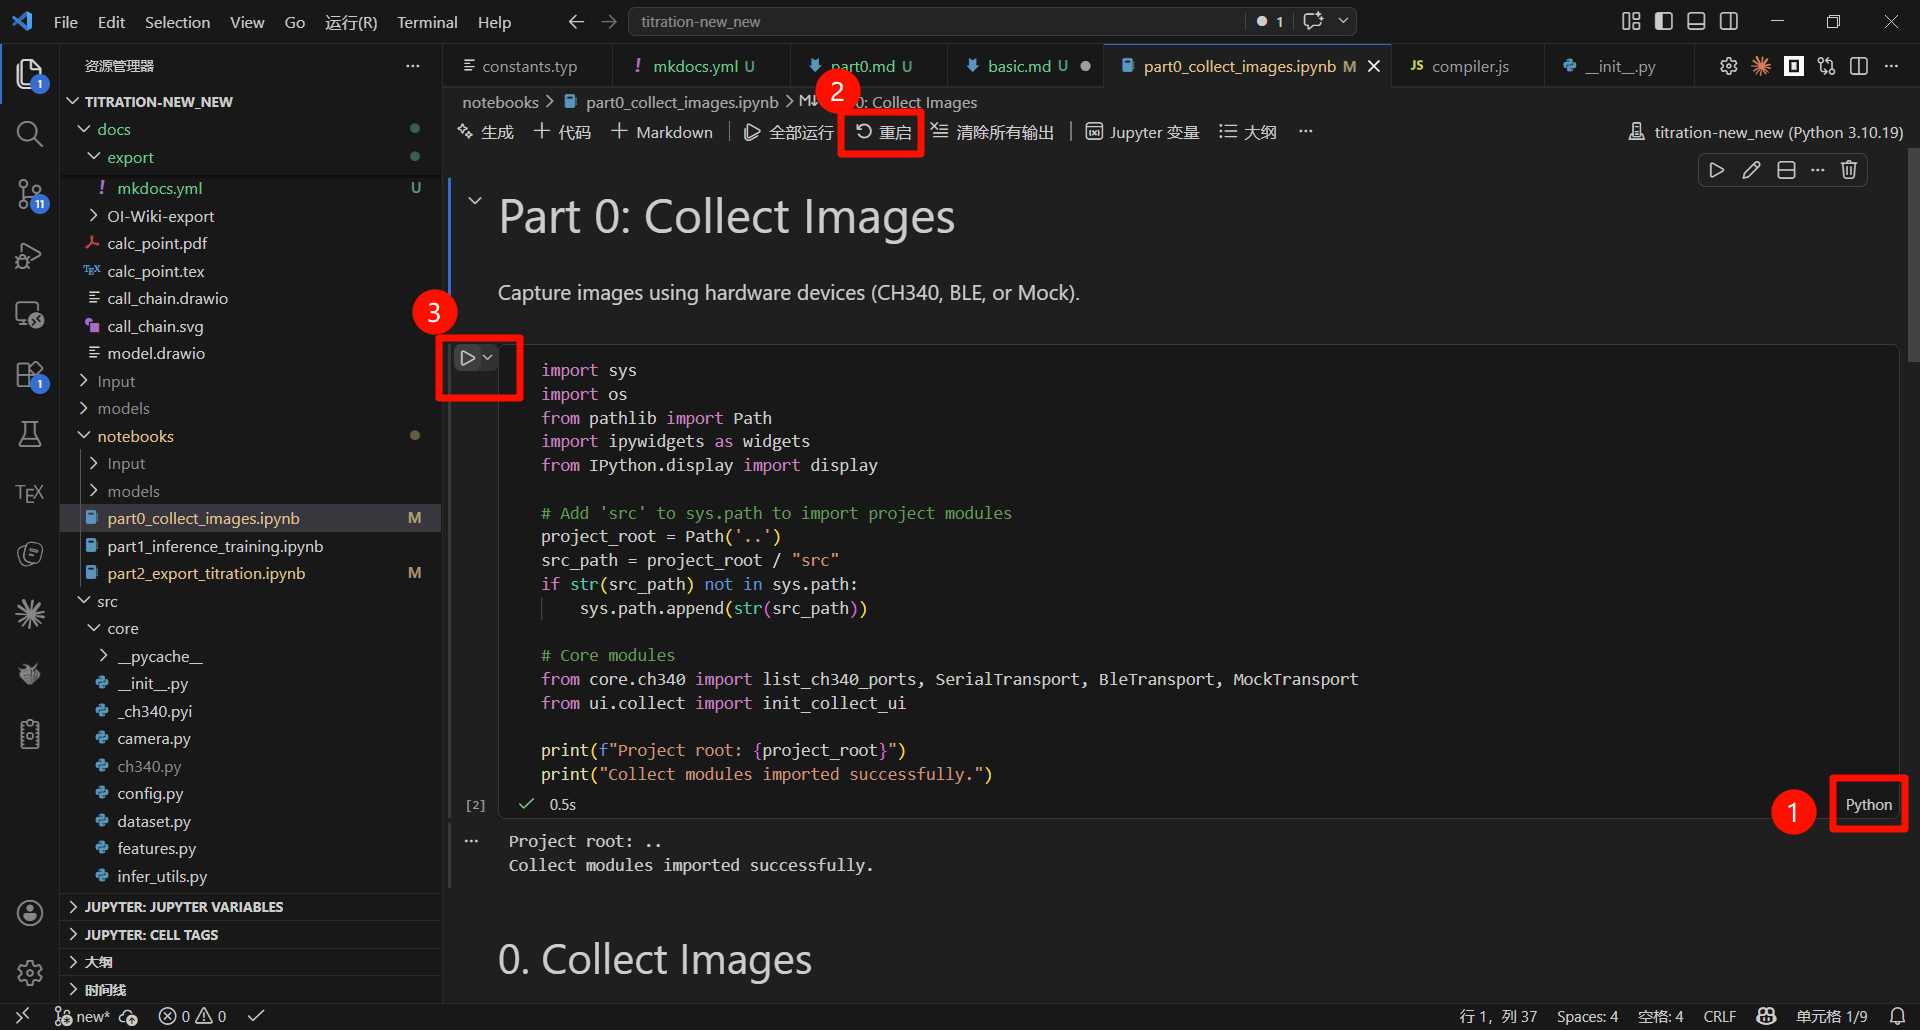Screen dimensions: 1920x1030
Task: Open the Selection menu
Action: (177, 22)
